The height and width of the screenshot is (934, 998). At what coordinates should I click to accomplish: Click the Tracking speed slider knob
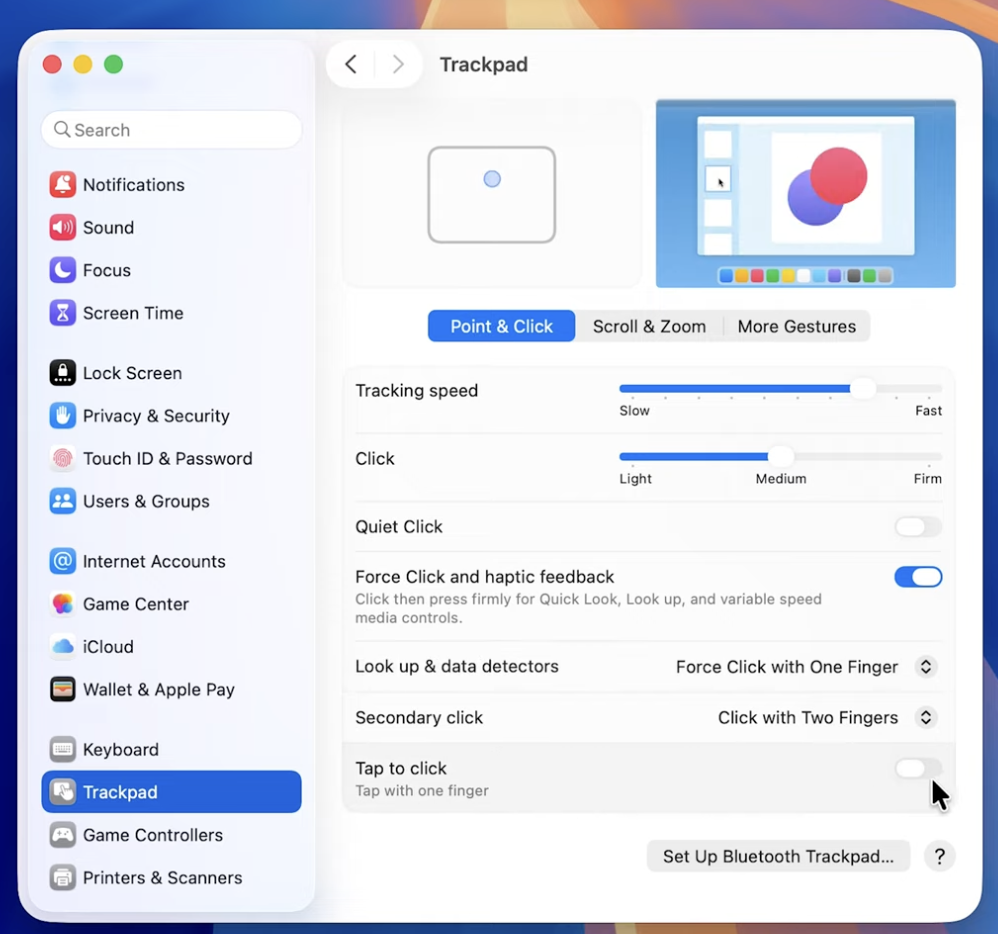[862, 388]
